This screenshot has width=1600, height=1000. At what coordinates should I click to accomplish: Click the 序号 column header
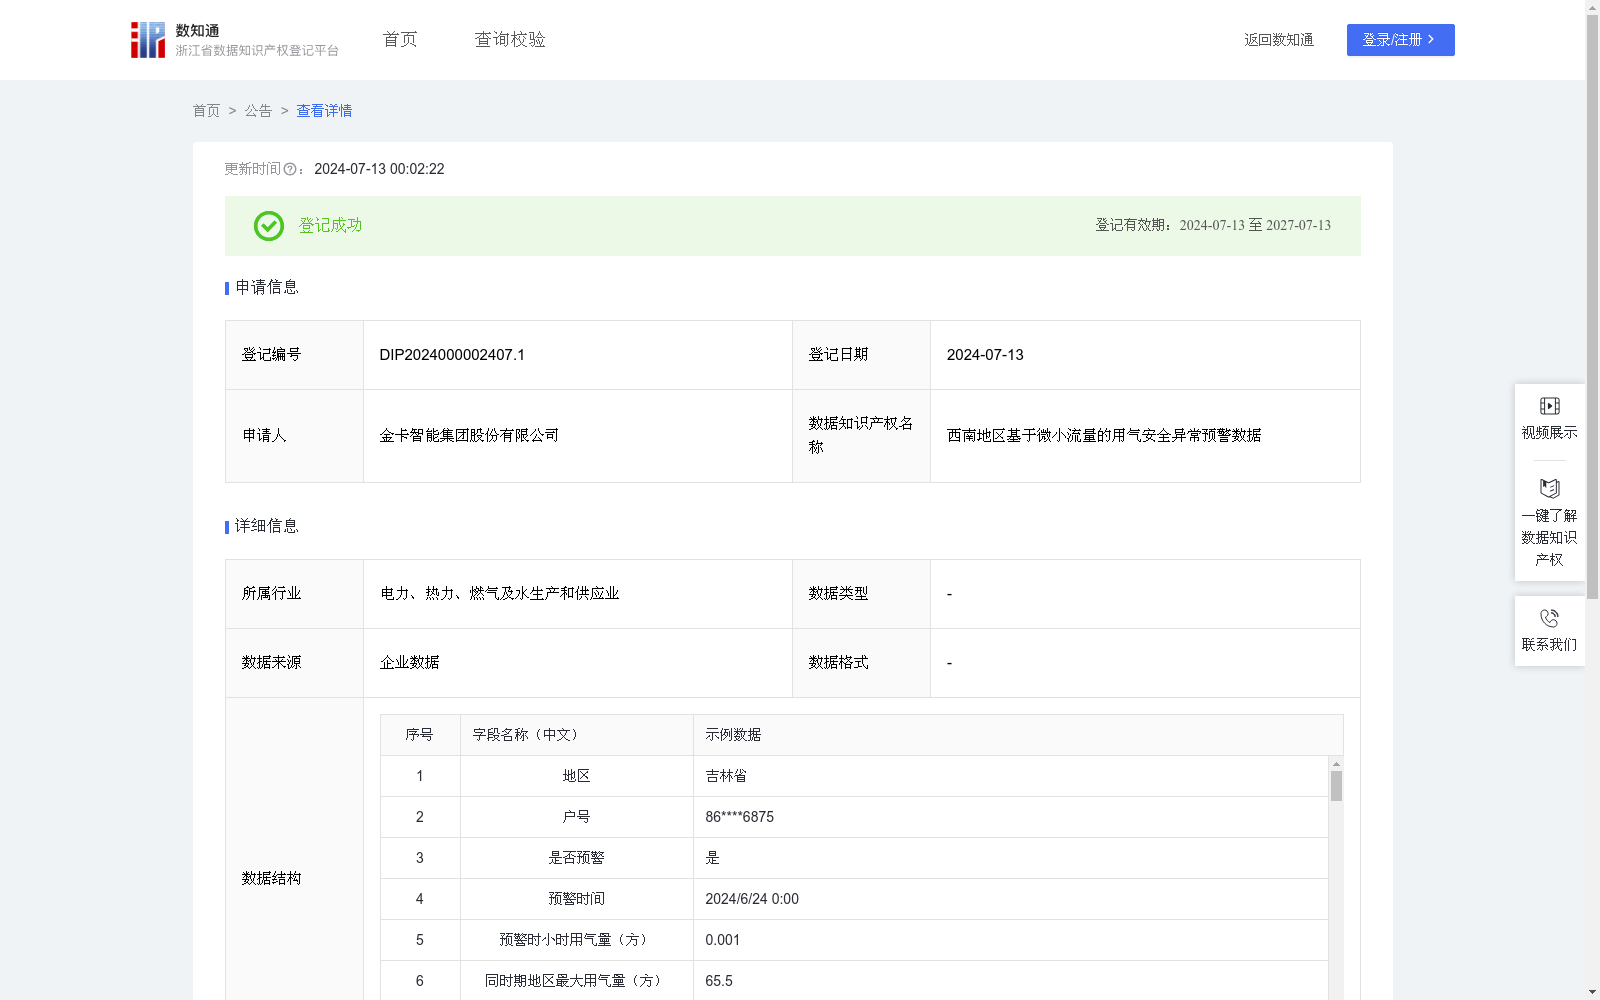(x=419, y=735)
